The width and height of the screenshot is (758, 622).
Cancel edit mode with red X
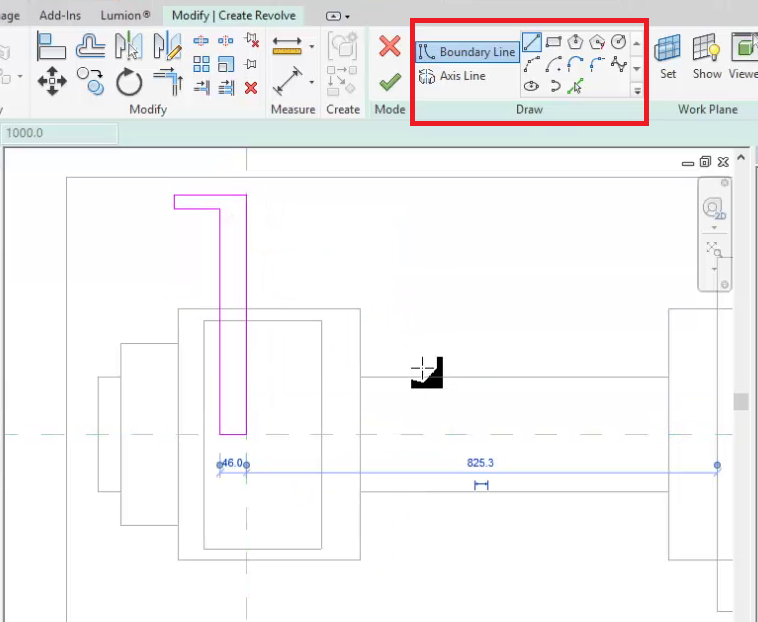pyautogui.click(x=390, y=46)
